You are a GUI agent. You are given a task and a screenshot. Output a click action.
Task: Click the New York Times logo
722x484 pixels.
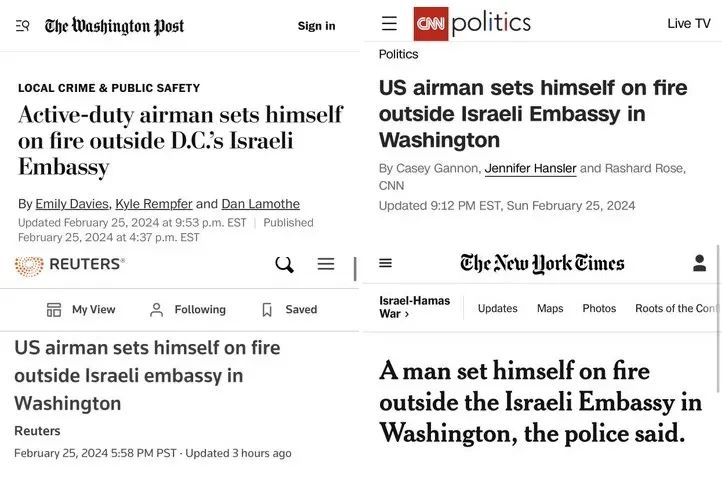coord(542,264)
